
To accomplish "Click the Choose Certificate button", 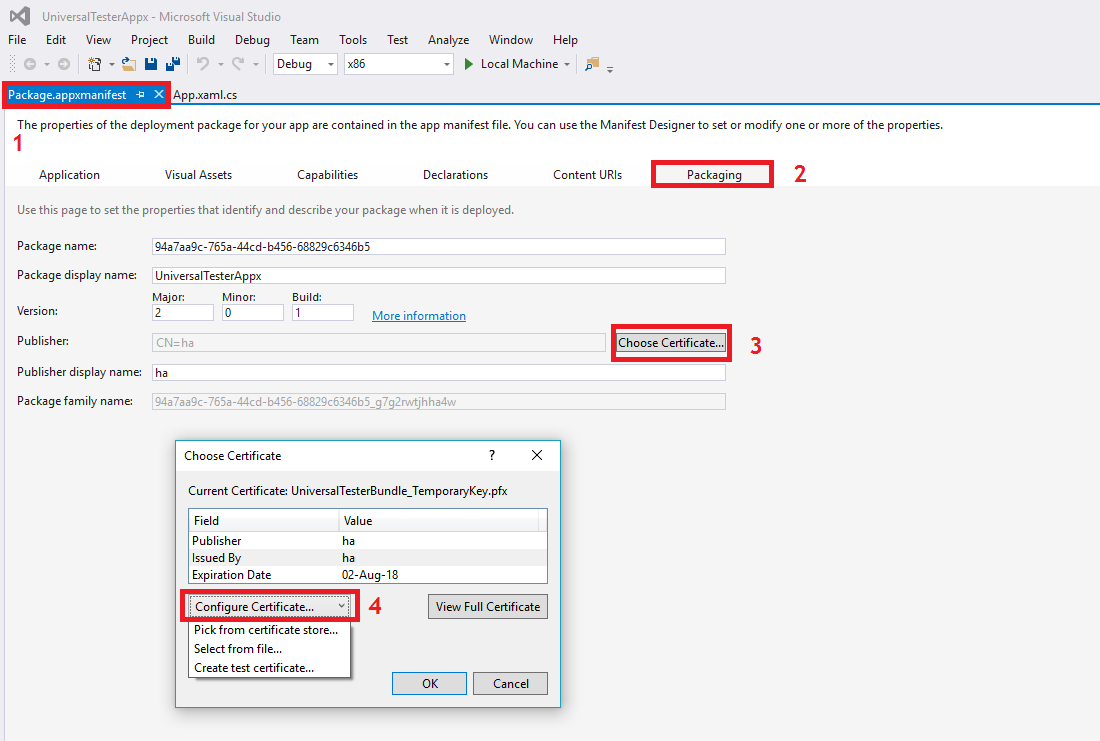I will coord(671,342).
